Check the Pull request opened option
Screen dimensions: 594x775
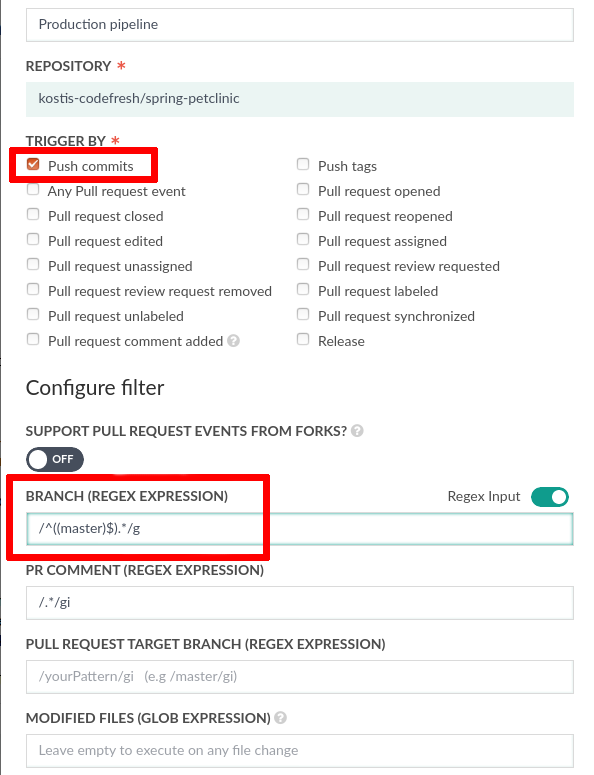(x=303, y=189)
